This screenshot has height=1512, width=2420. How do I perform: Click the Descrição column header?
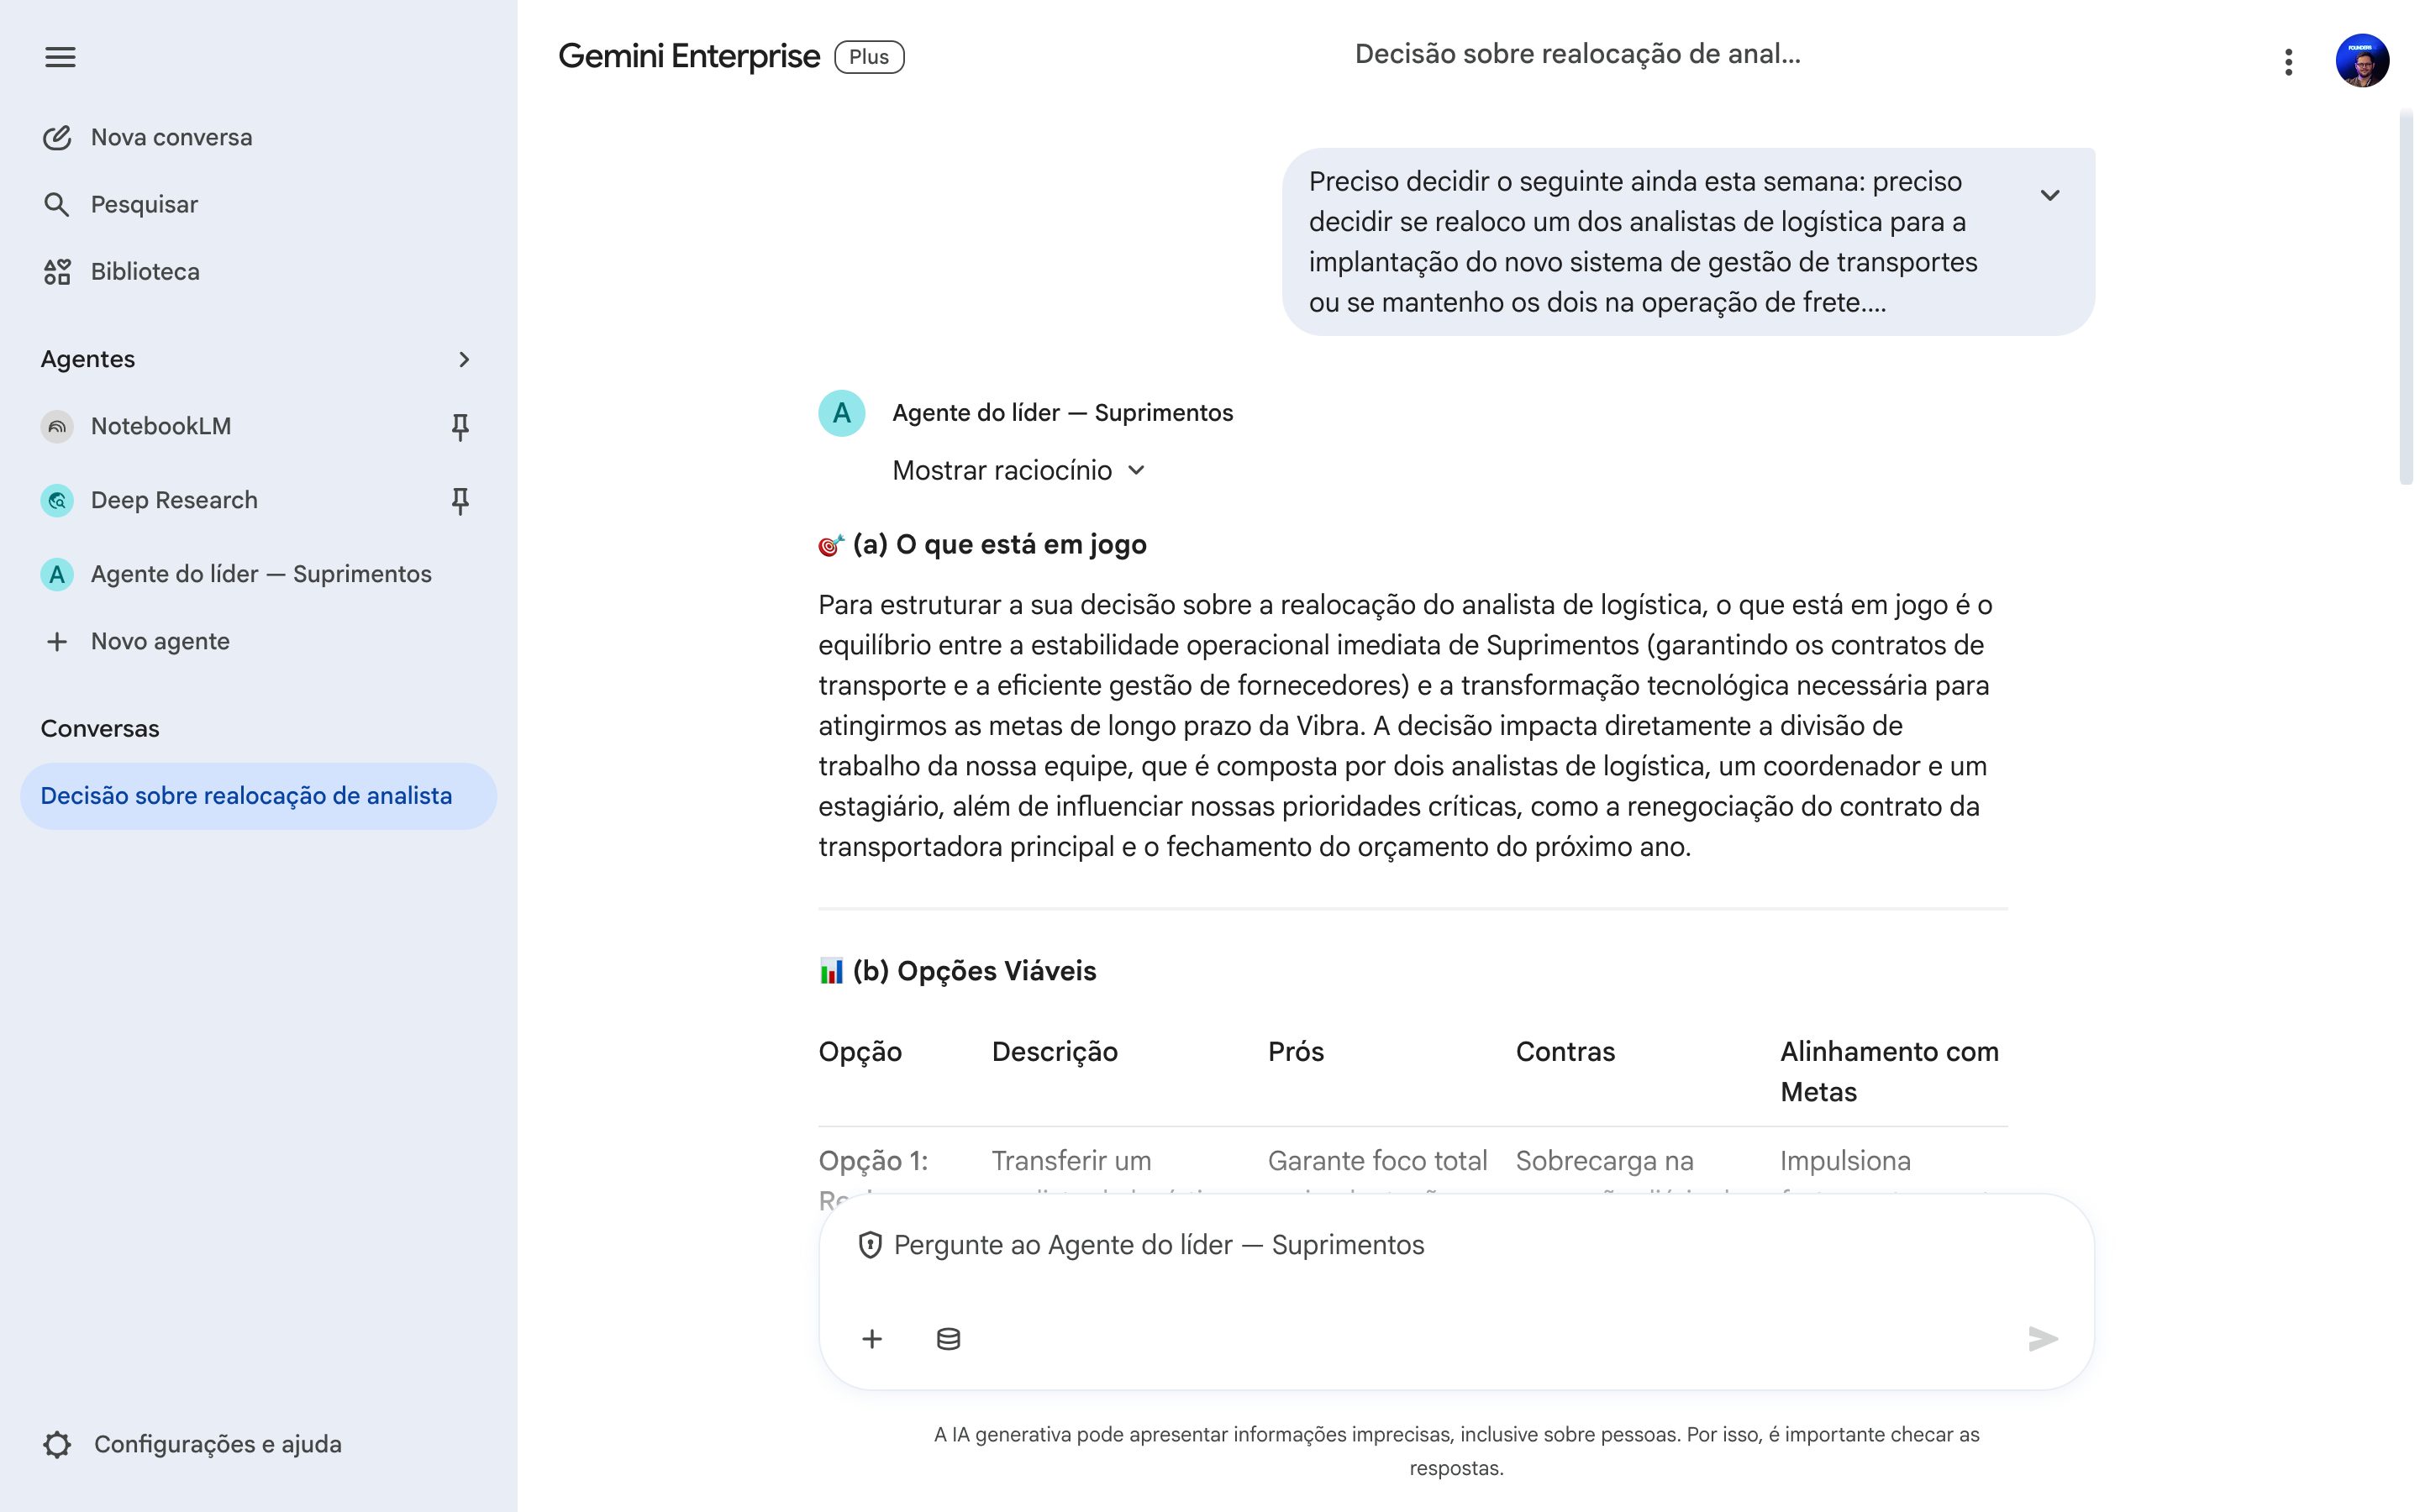coord(1054,1051)
